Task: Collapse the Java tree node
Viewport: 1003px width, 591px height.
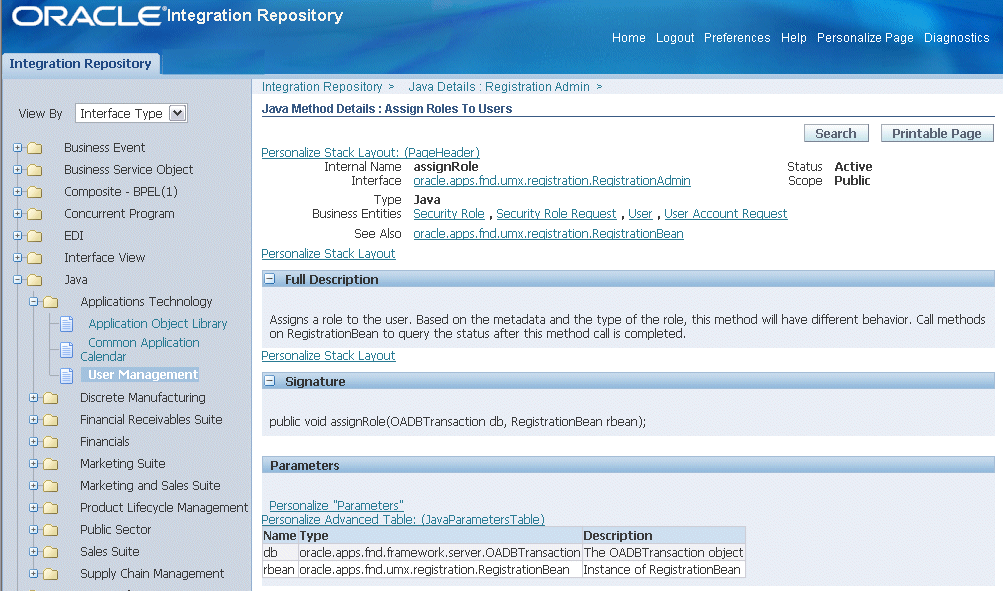Action: pos(18,280)
